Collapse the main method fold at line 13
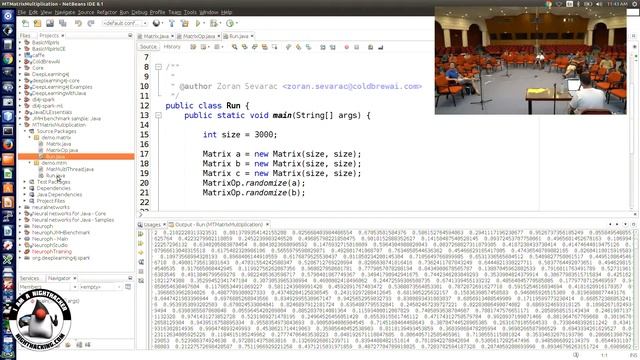The height and width of the screenshot is (360, 640). click(x=158, y=116)
